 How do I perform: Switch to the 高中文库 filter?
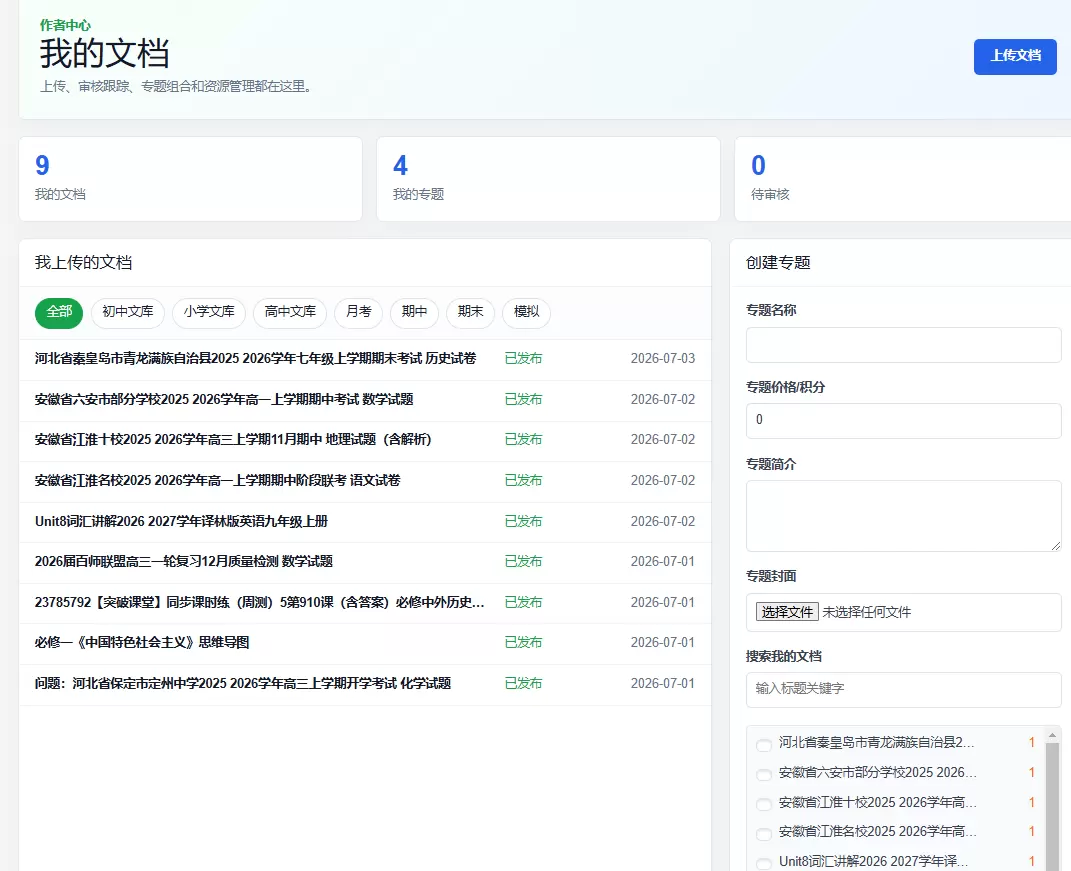point(290,313)
